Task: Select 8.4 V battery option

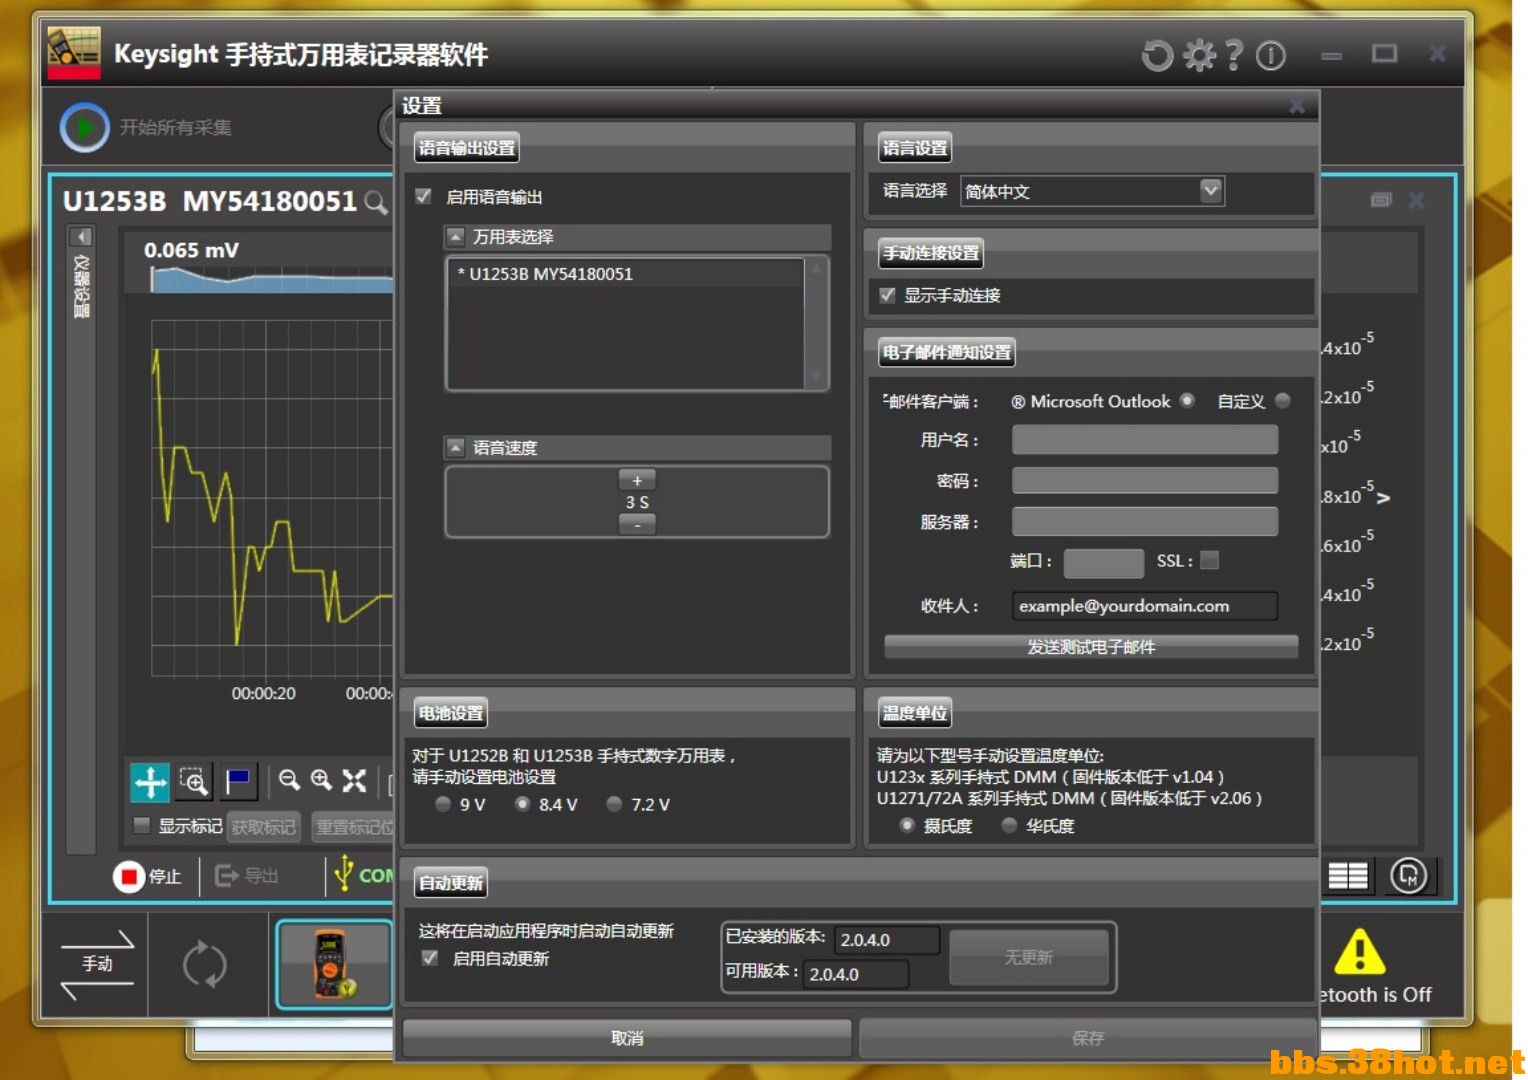Action: 522,804
